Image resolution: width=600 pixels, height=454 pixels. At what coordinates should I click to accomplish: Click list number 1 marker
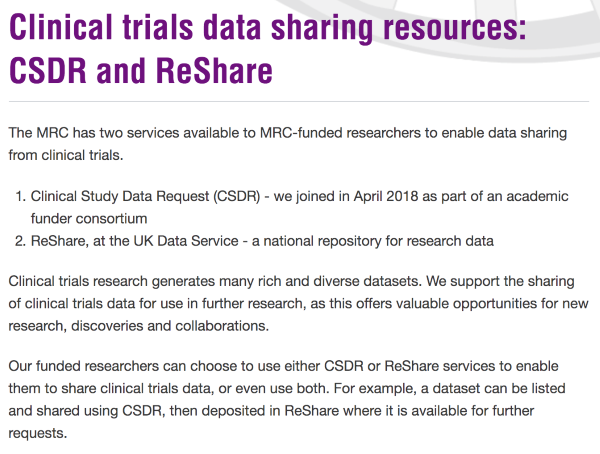pos(21,196)
